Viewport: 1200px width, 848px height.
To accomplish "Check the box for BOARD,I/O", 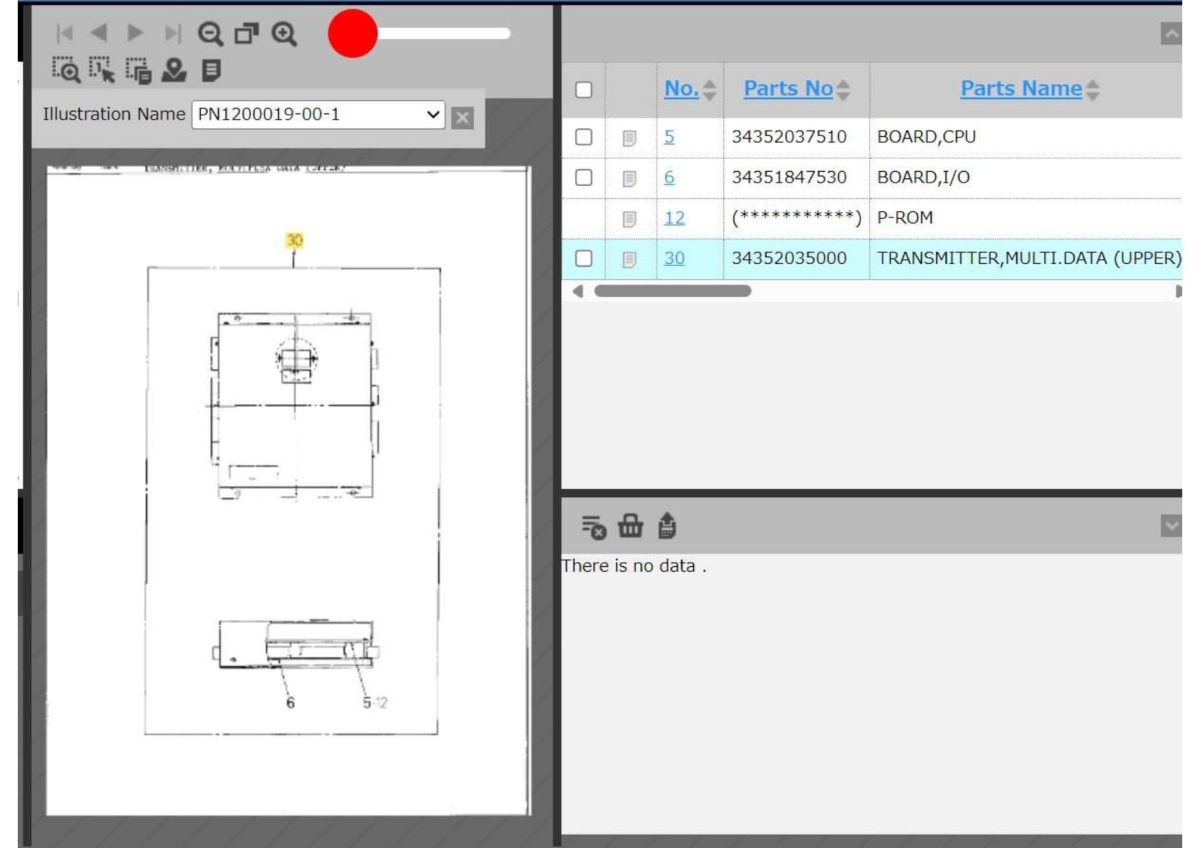I will (x=584, y=178).
